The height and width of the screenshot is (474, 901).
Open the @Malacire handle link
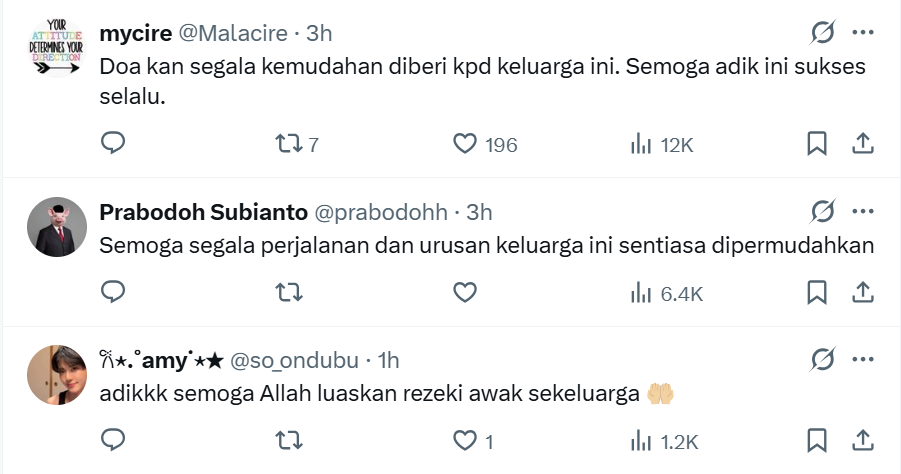click(234, 33)
